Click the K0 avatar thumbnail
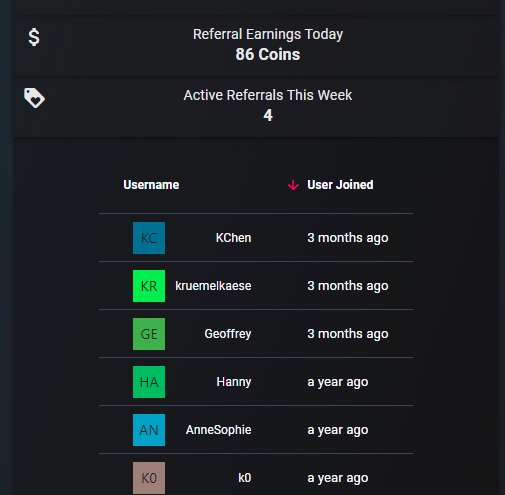Viewport: 505px width, 495px height. (149, 478)
